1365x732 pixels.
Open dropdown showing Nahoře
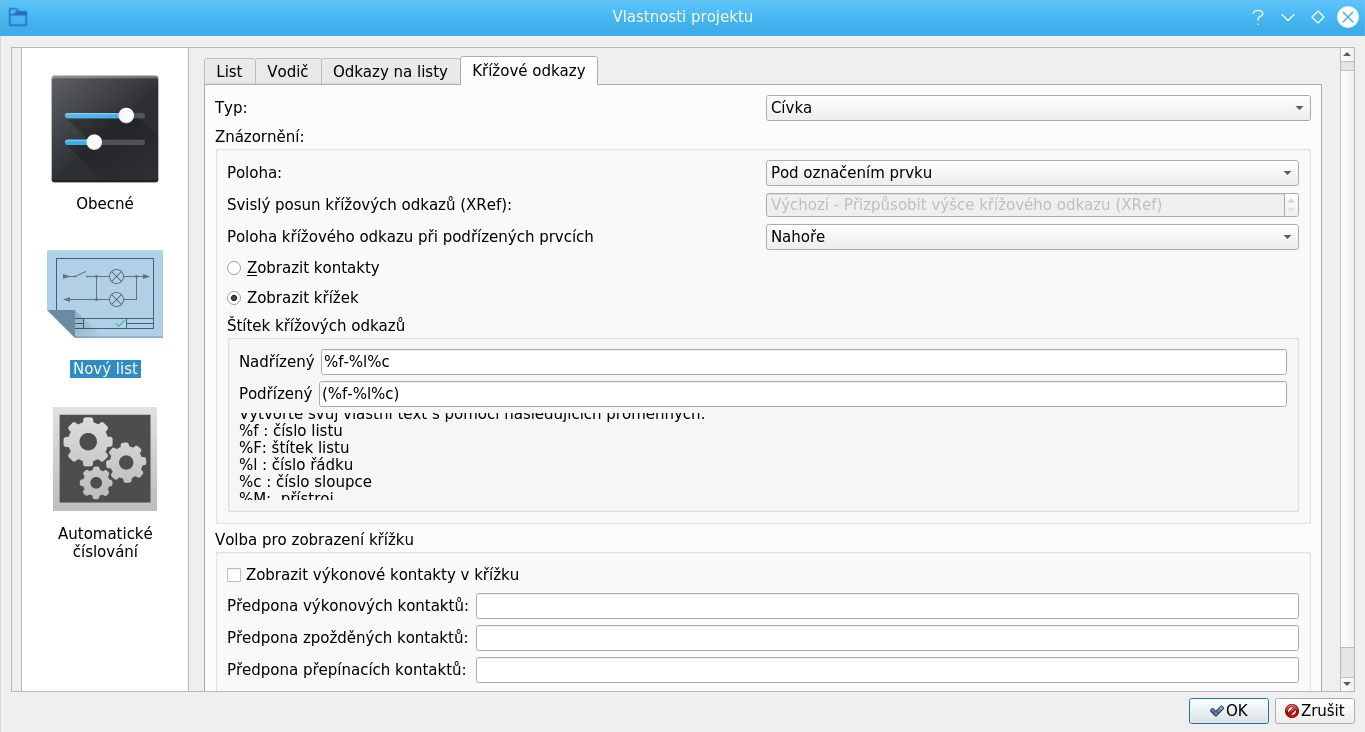click(1031, 237)
